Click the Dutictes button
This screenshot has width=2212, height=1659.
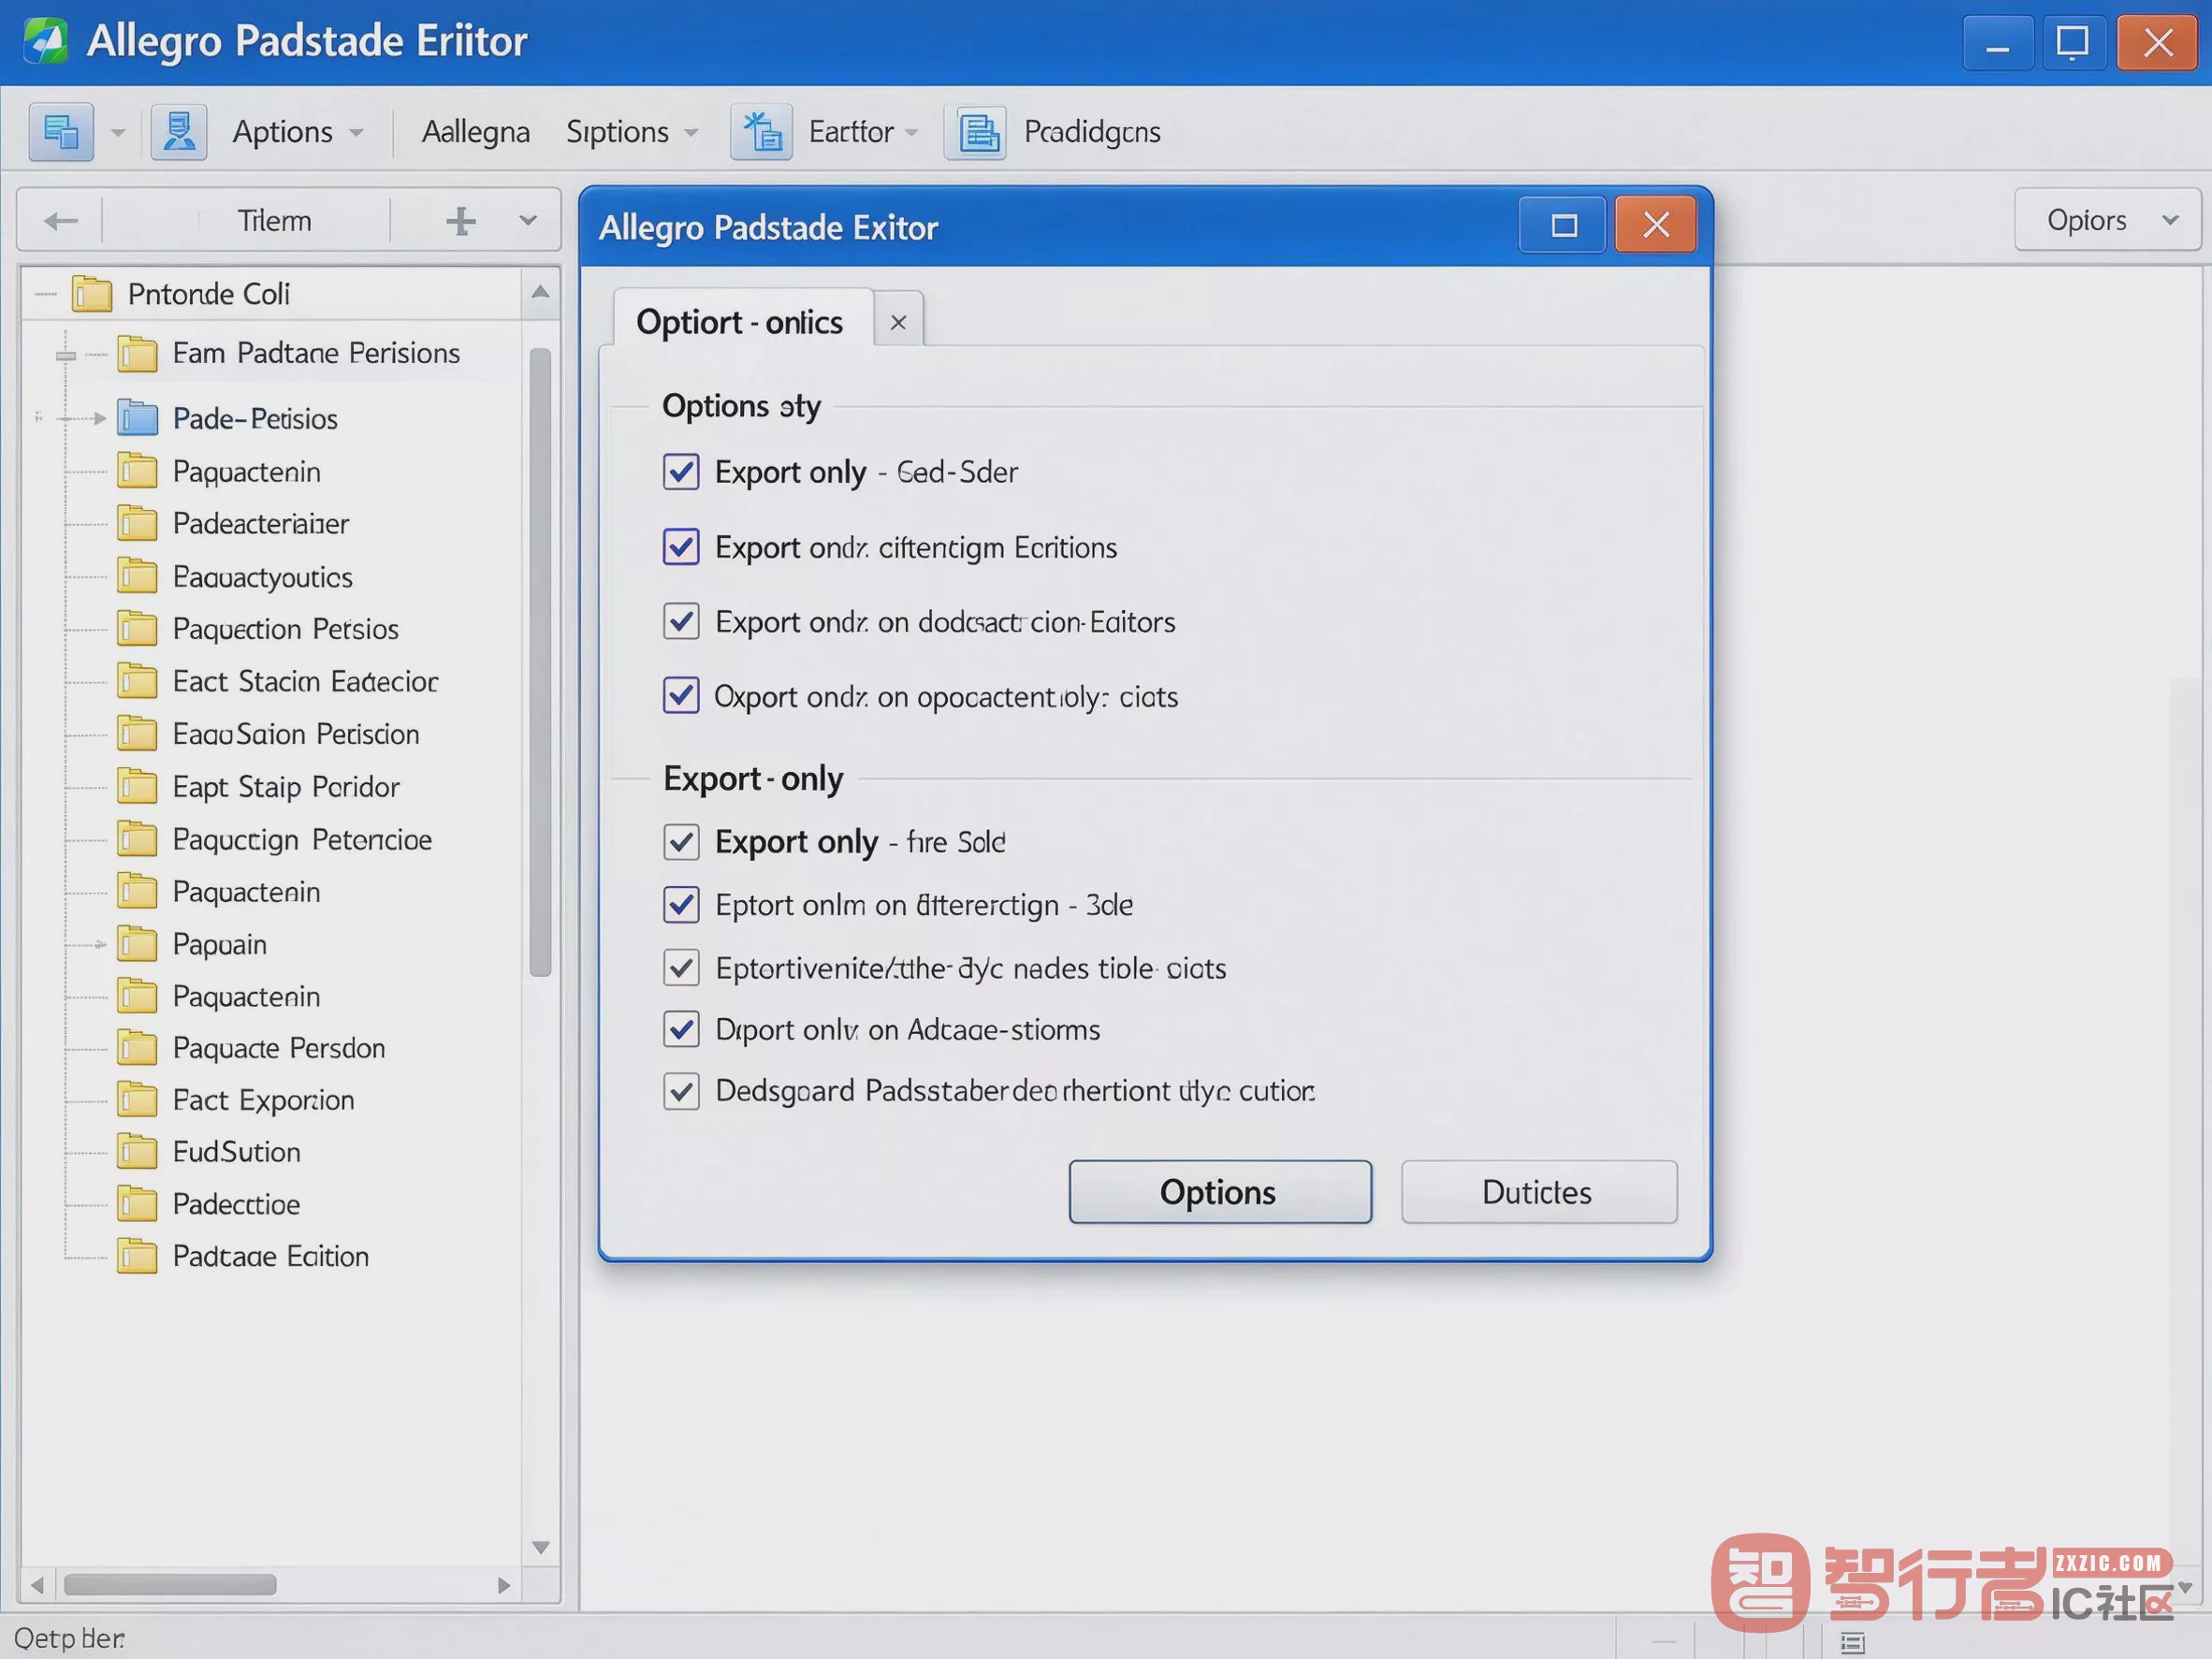pos(1539,1192)
